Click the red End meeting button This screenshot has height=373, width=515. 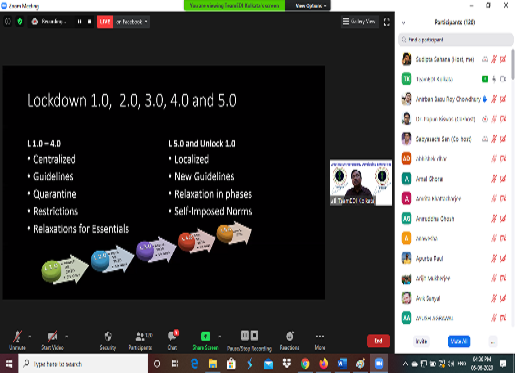coord(378,341)
